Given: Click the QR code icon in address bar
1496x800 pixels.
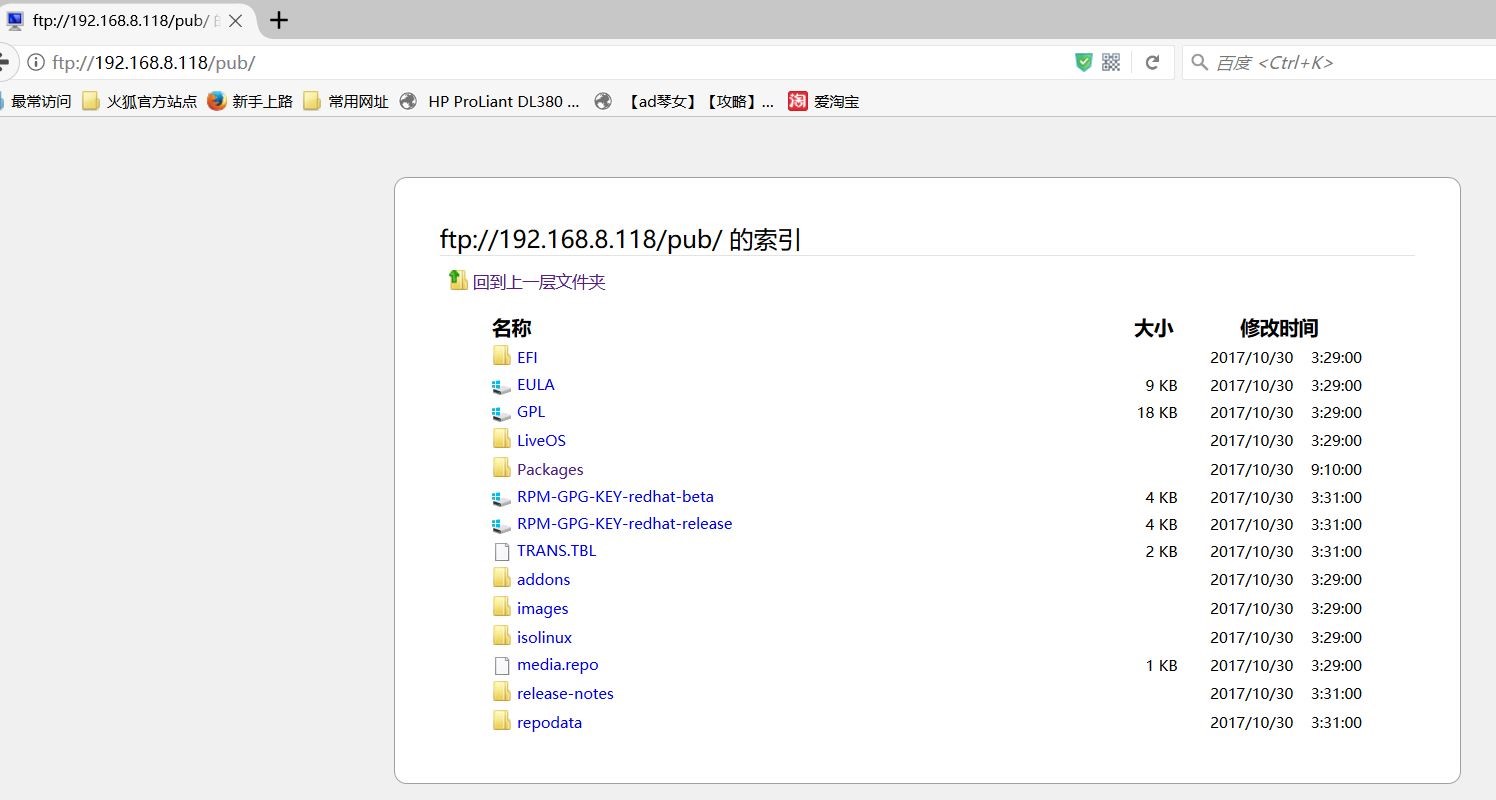Looking at the screenshot, I should point(1111,62).
